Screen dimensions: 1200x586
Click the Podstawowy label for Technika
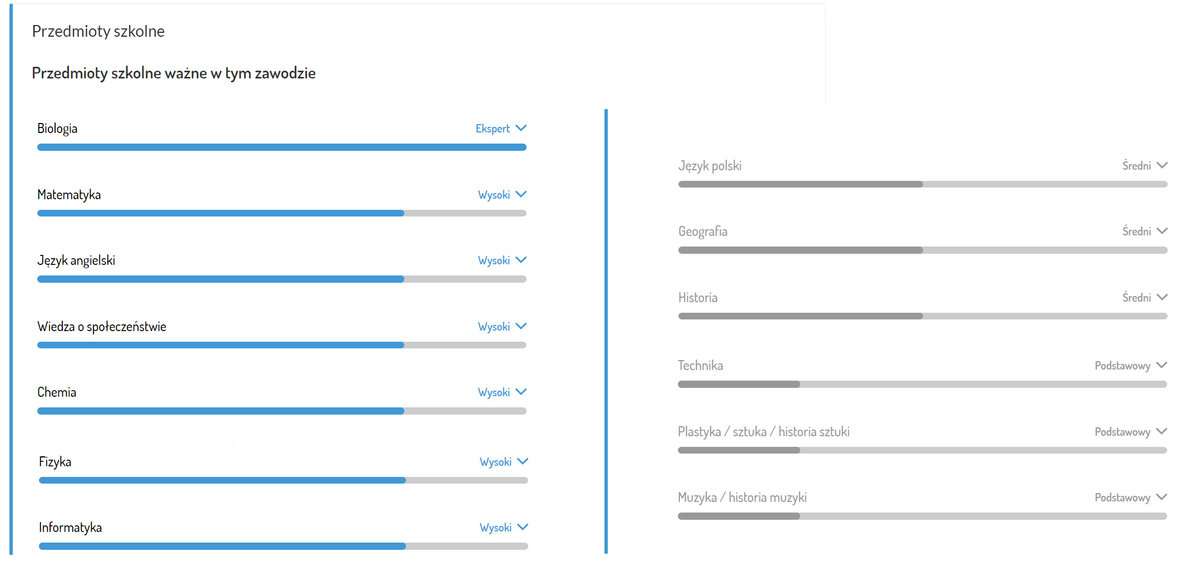tap(1123, 366)
